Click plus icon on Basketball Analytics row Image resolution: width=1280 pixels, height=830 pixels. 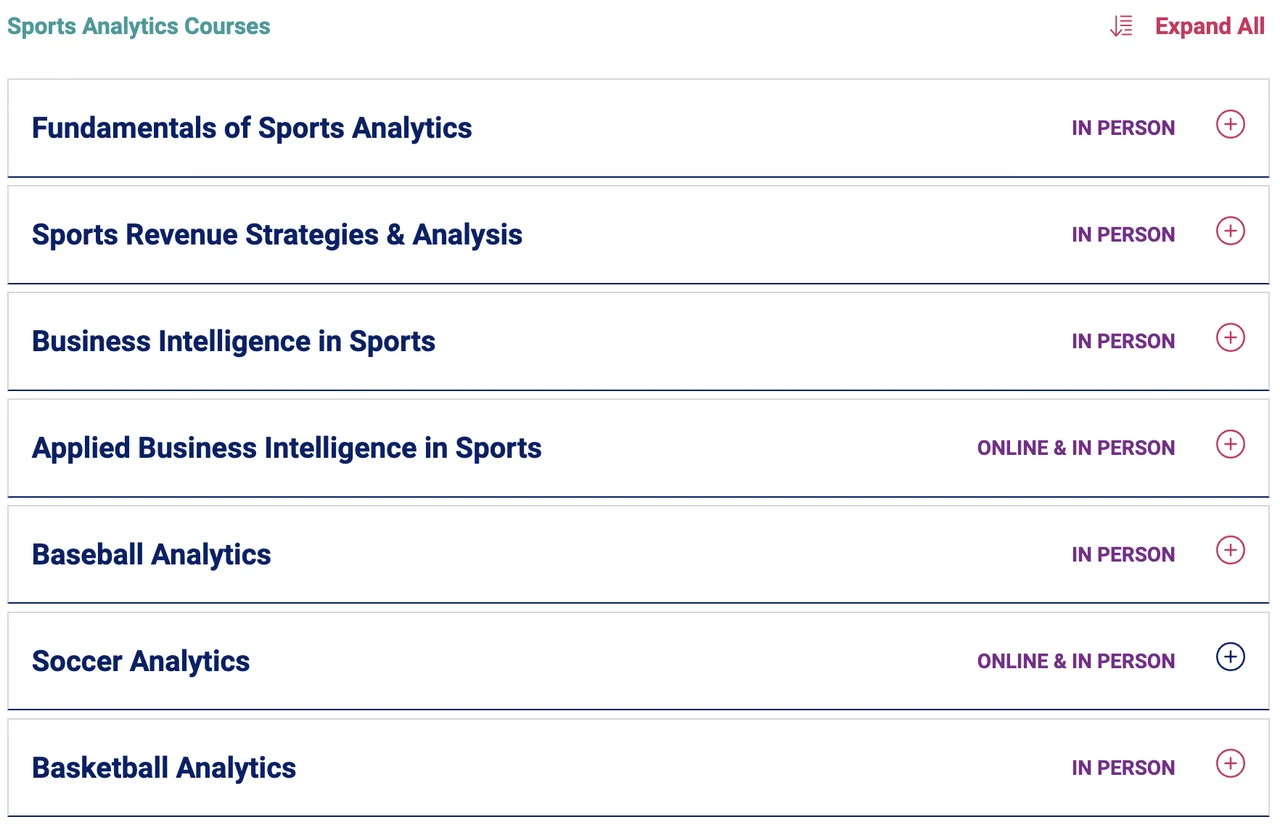pyautogui.click(x=1230, y=764)
